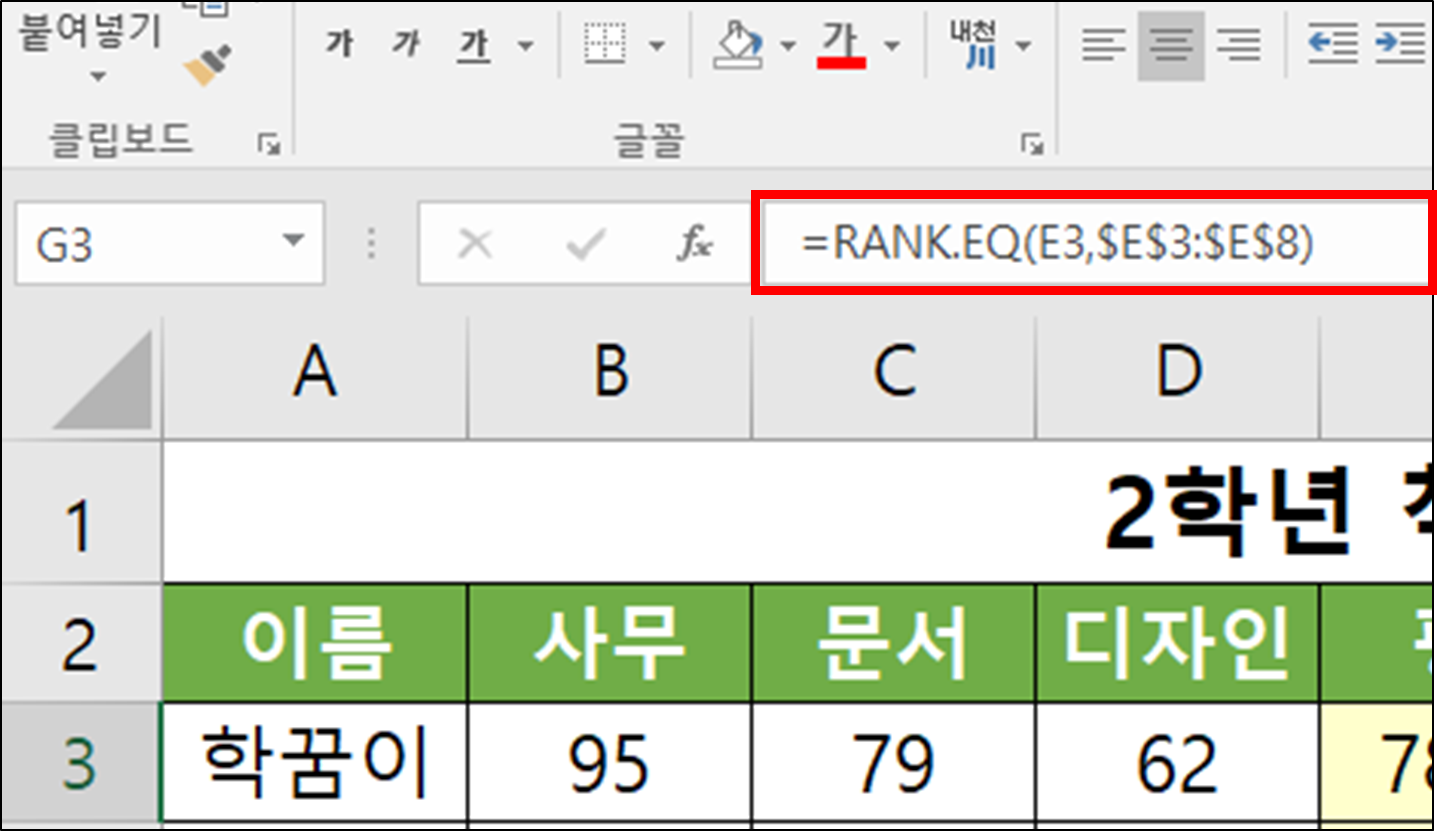Viewport: 1437px width, 831px height.
Task: Open the Border styles dropdown arrow
Action: coord(657,43)
